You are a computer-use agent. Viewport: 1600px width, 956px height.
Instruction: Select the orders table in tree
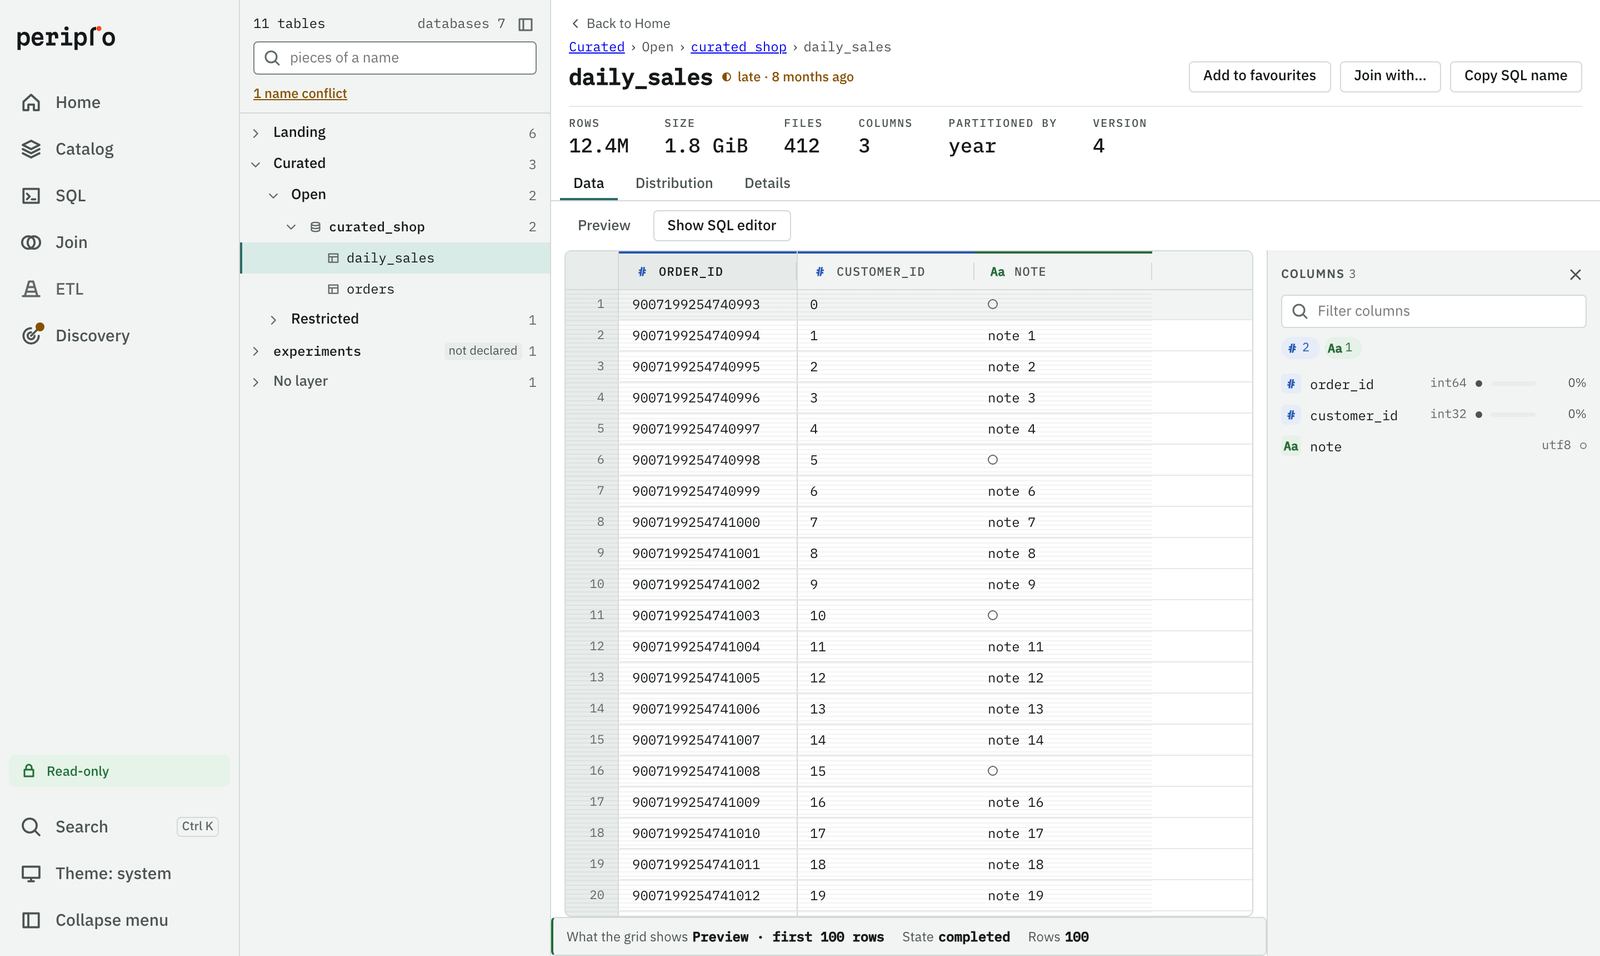[x=395, y=289]
